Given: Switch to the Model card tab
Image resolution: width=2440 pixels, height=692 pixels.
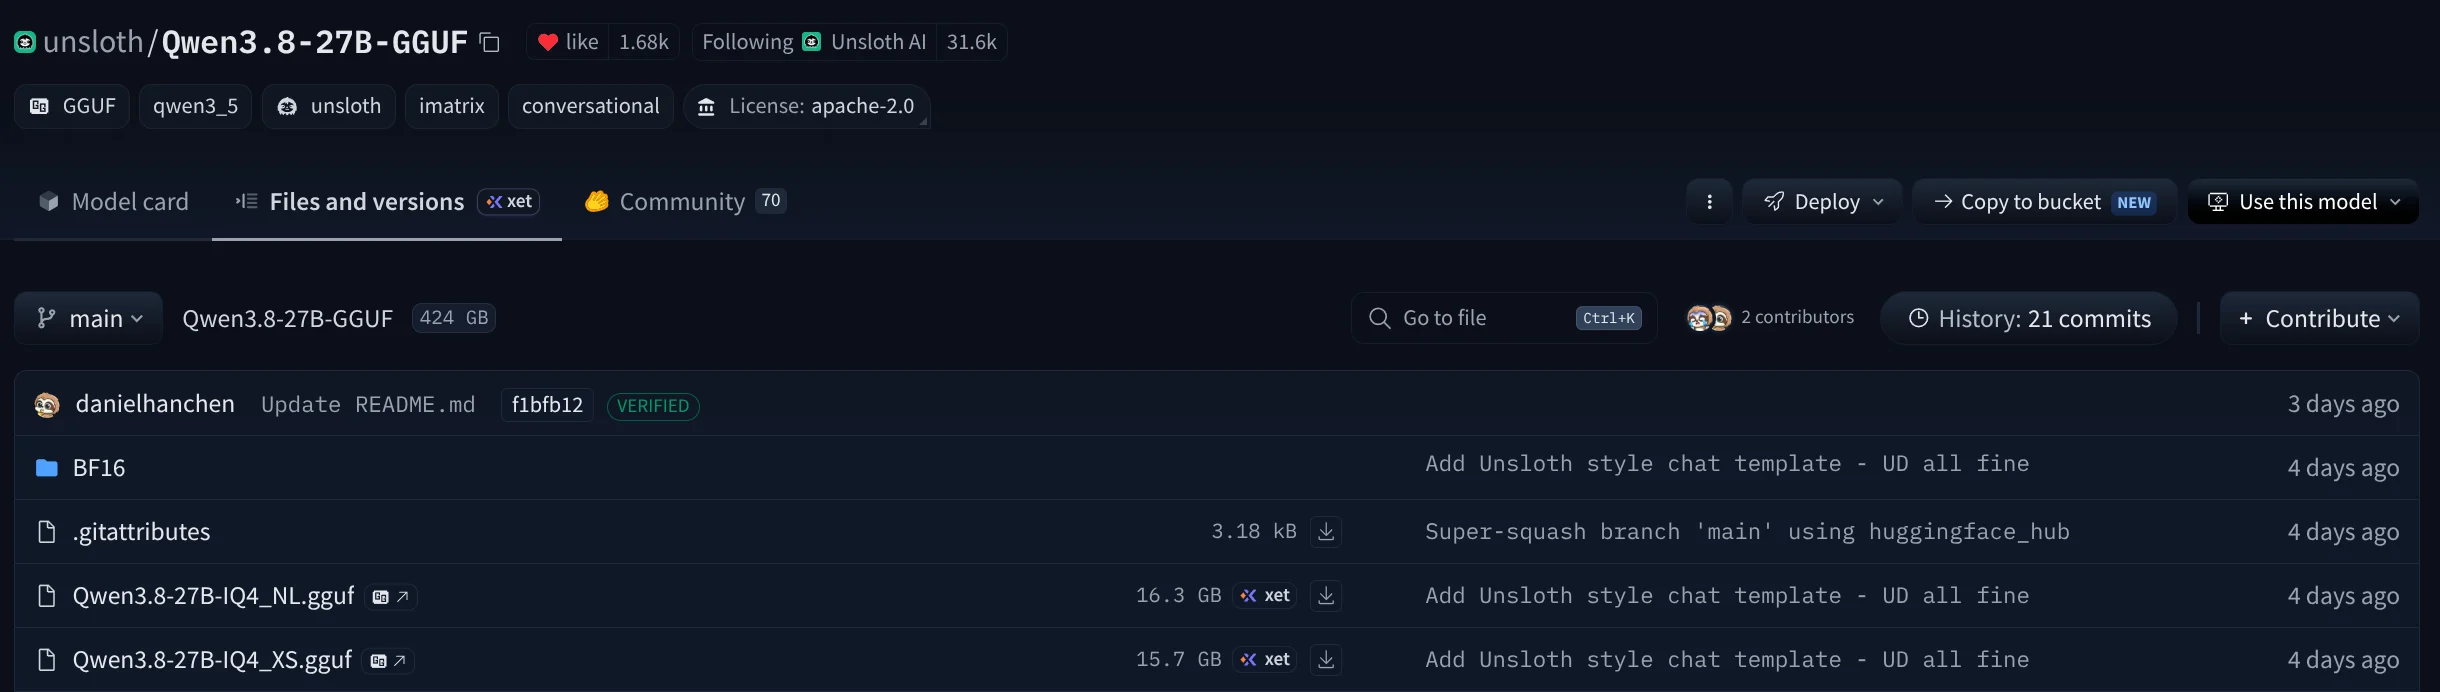Looking at the screenshot, I should click(x=113, y=202).
